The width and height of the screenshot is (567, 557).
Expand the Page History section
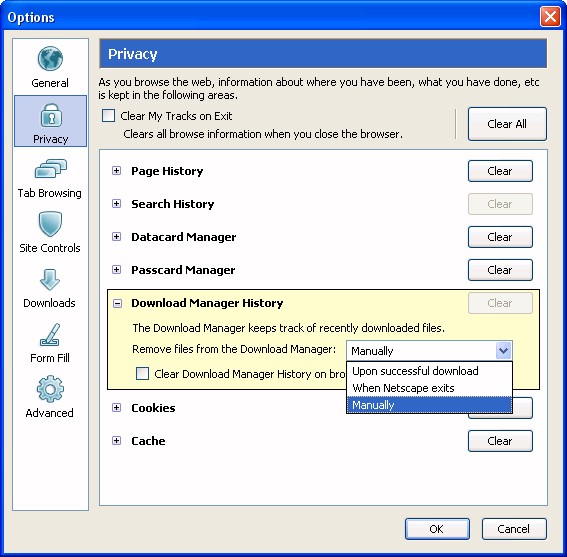(x=116, y=171)
